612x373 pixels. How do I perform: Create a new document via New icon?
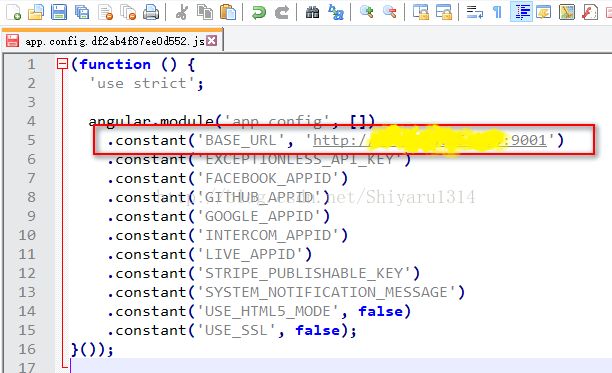coord(14,12)
